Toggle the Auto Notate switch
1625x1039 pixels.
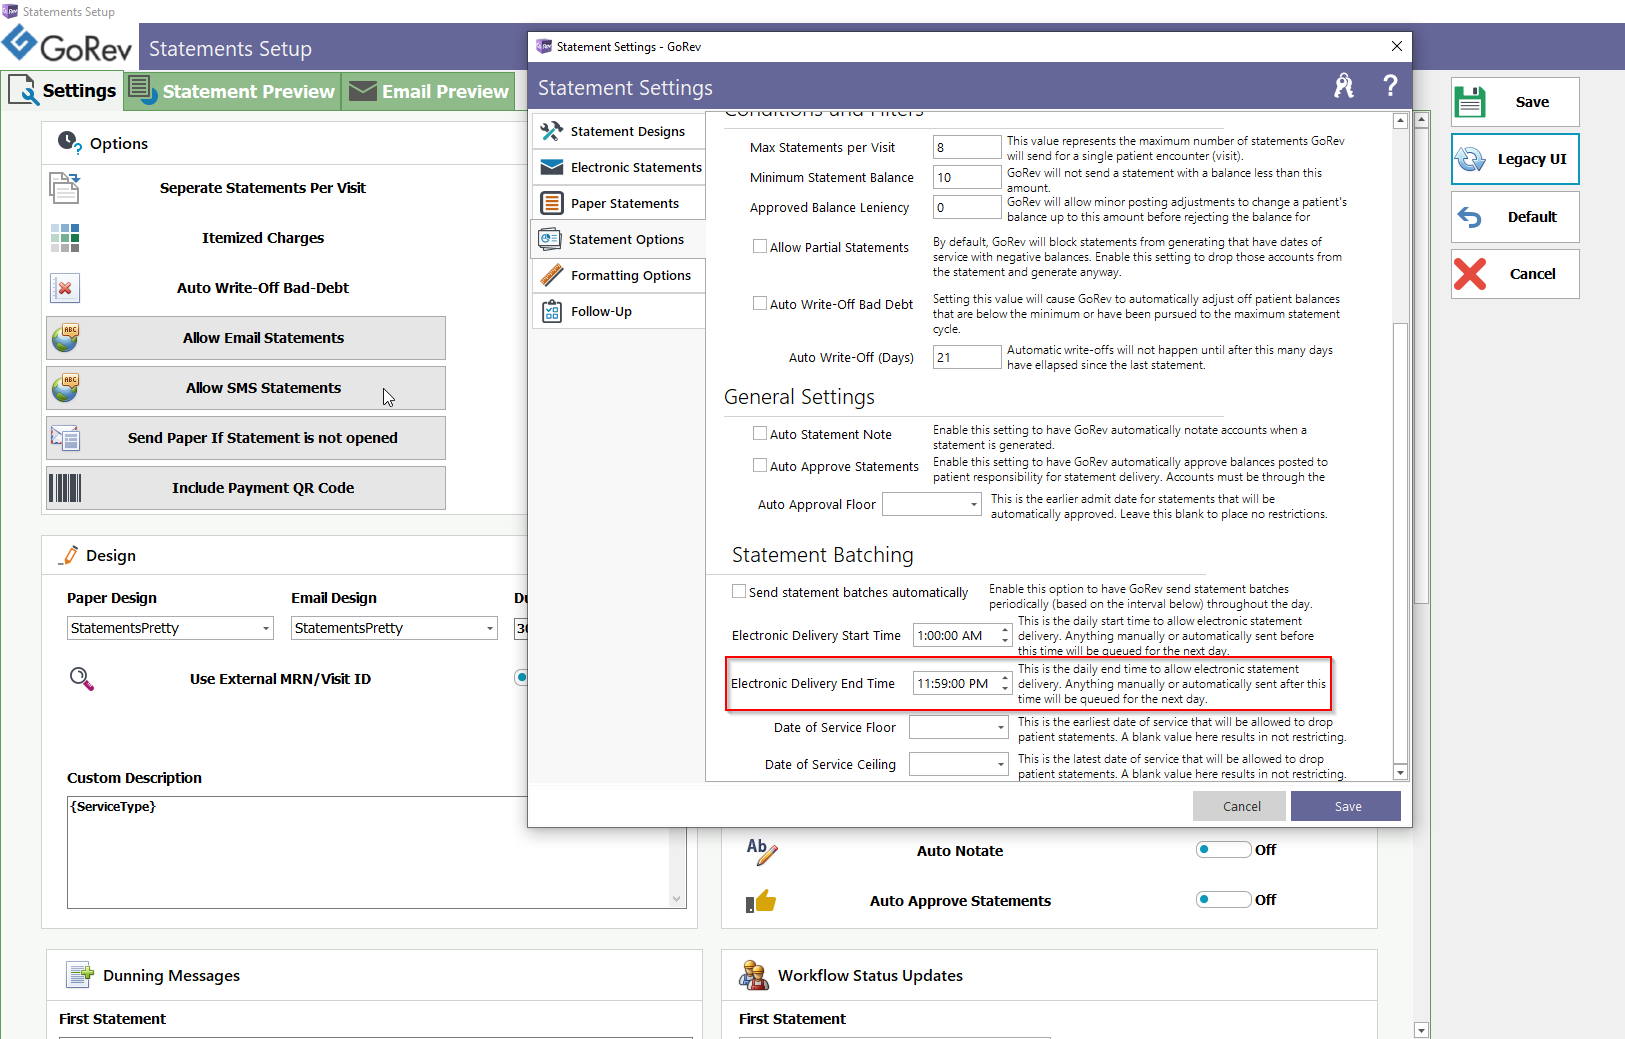[x=1224, y=849]
